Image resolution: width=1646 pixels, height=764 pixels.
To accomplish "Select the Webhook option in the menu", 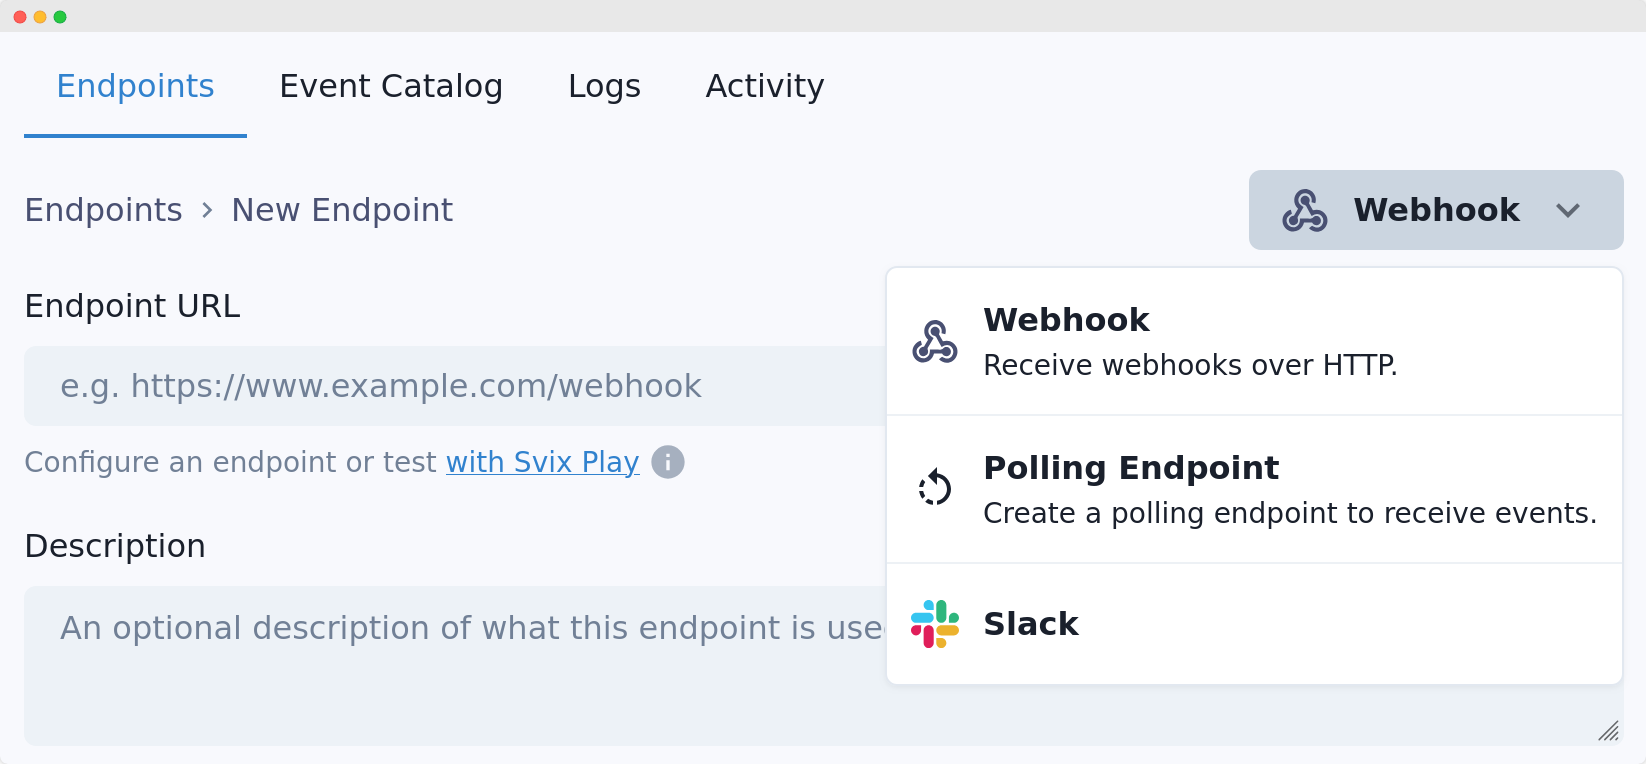I will [1066, 320].
